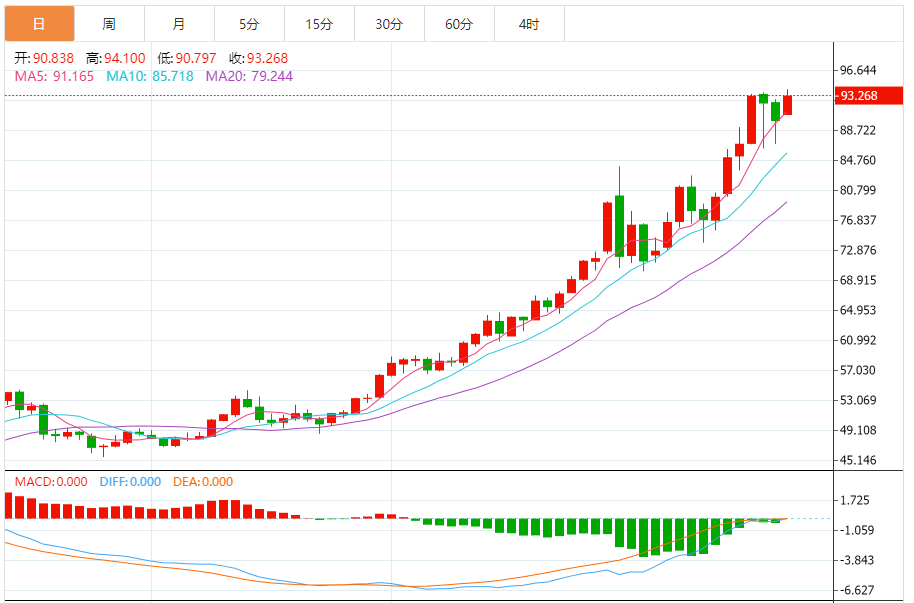Viewport: 914px width, 603px height.
Task: Click the MACD: 0.000 label
Action: coord(51,482)
